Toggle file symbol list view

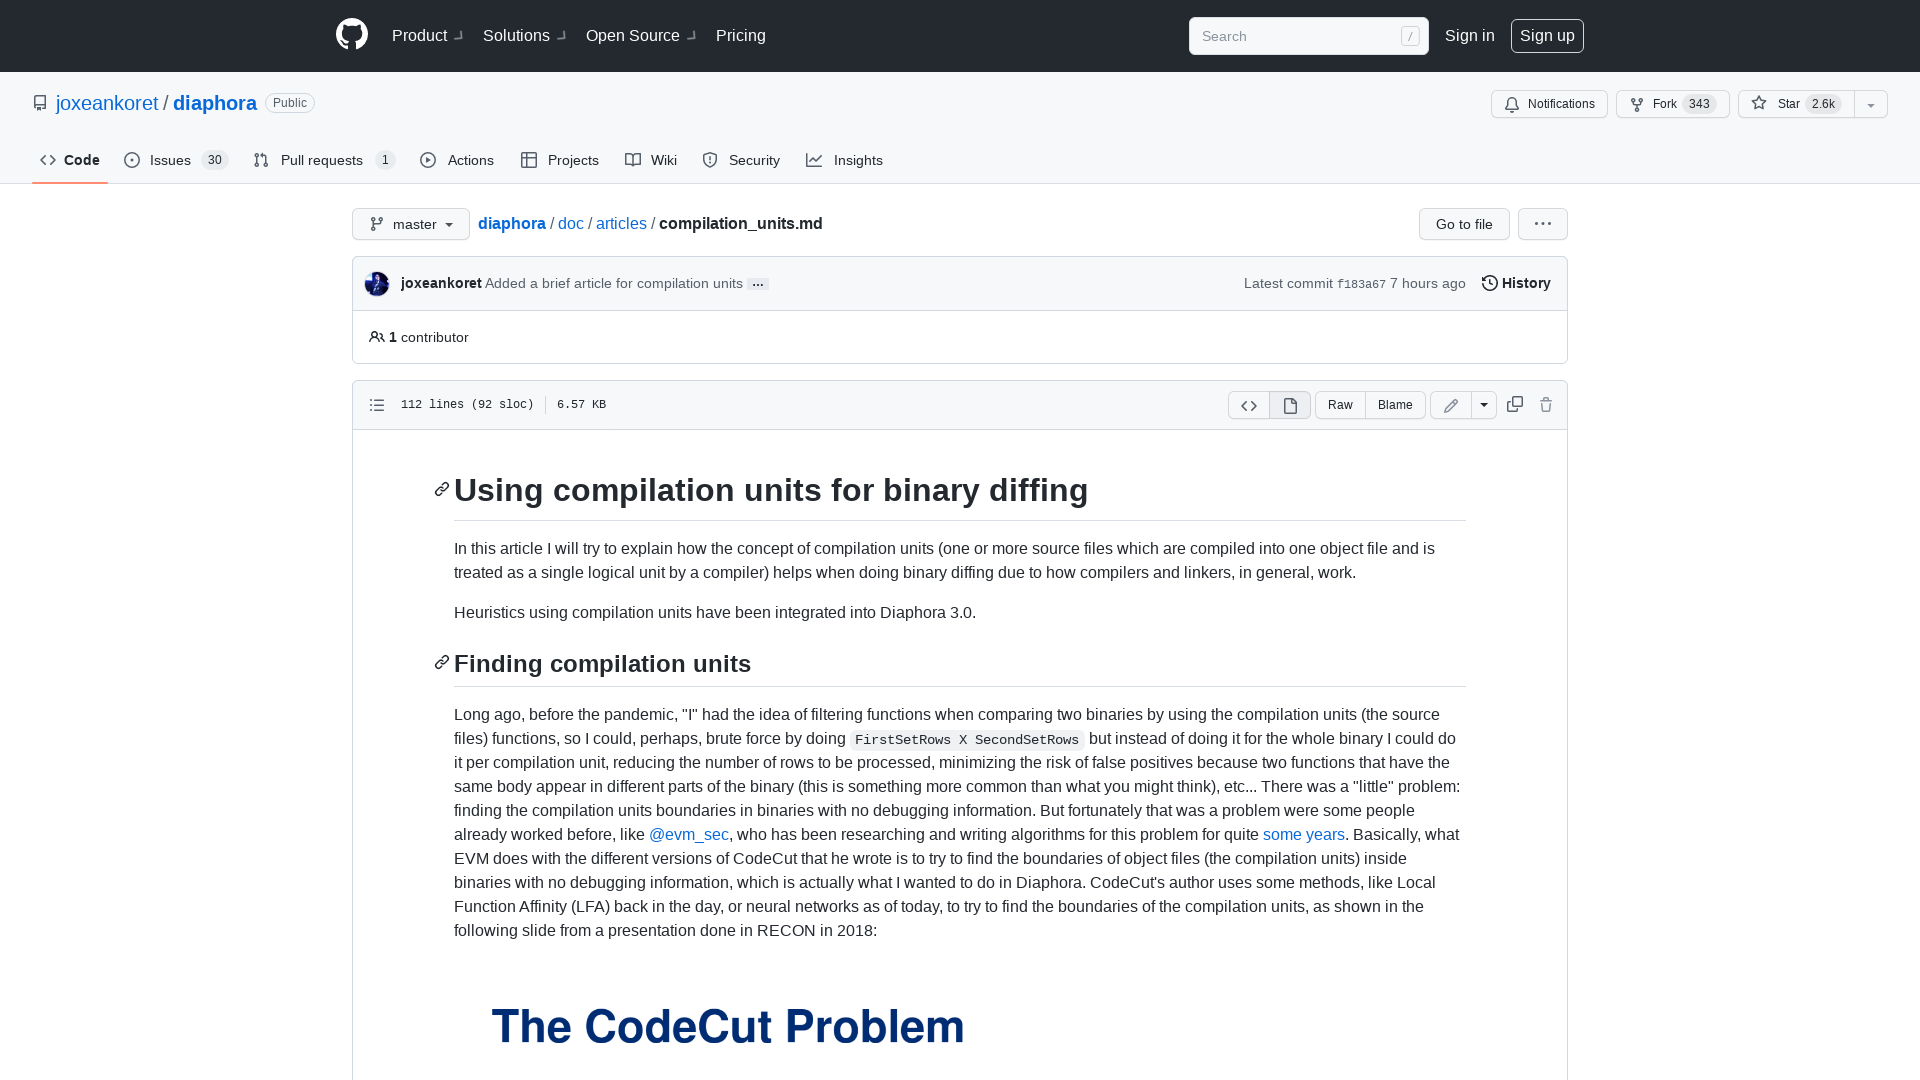click(377, 405)
